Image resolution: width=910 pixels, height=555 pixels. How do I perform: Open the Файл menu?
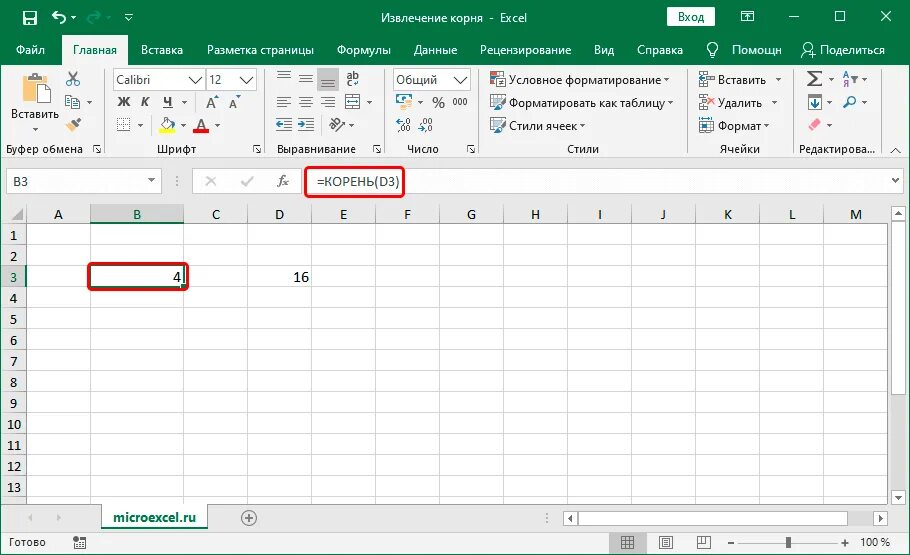pos(30,50)
